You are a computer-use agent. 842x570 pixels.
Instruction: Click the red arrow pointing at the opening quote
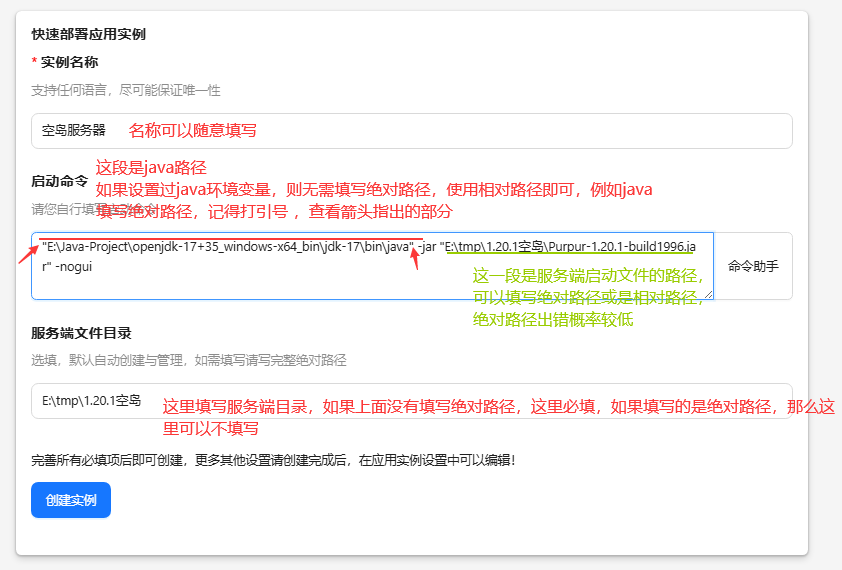click(26, 250)
